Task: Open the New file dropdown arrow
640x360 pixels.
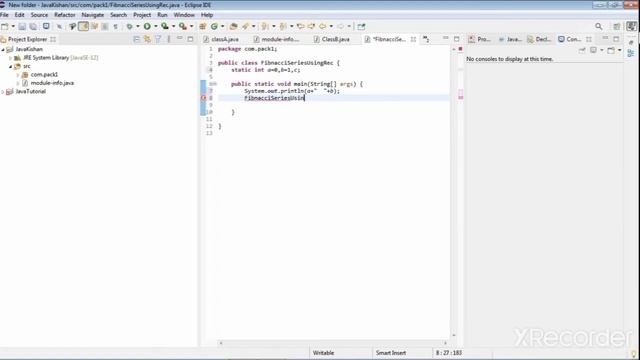Action: click(13, 27)
